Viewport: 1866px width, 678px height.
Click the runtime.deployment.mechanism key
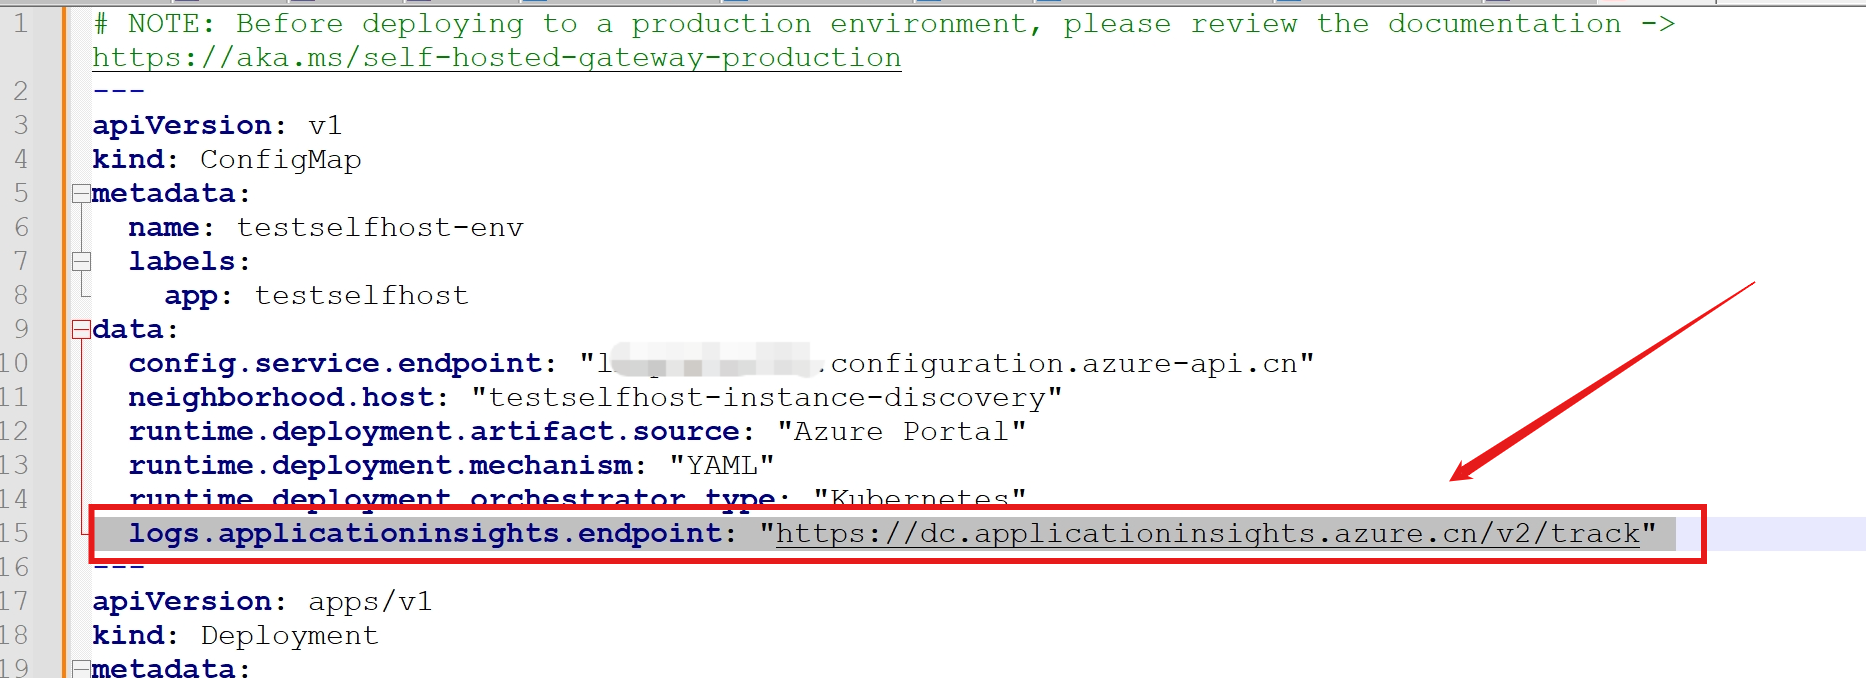(379, 466)
